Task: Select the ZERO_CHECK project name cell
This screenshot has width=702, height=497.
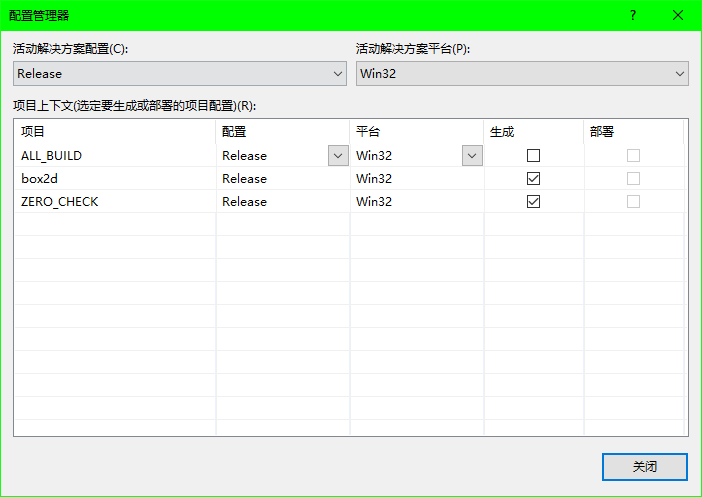Action: (x=60, y=201)
